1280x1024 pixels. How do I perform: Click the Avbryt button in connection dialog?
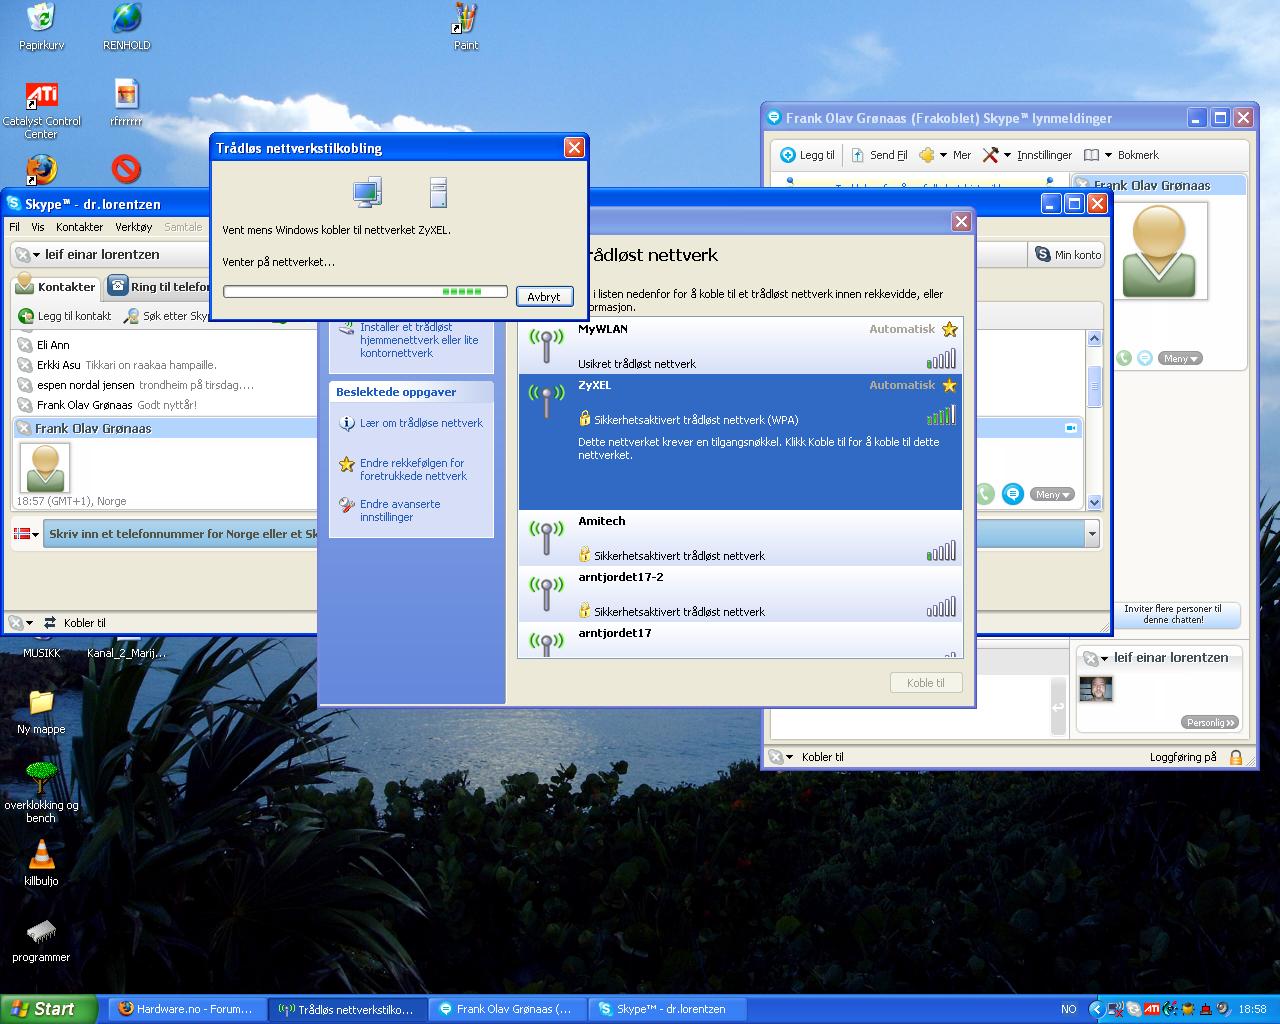544,297
